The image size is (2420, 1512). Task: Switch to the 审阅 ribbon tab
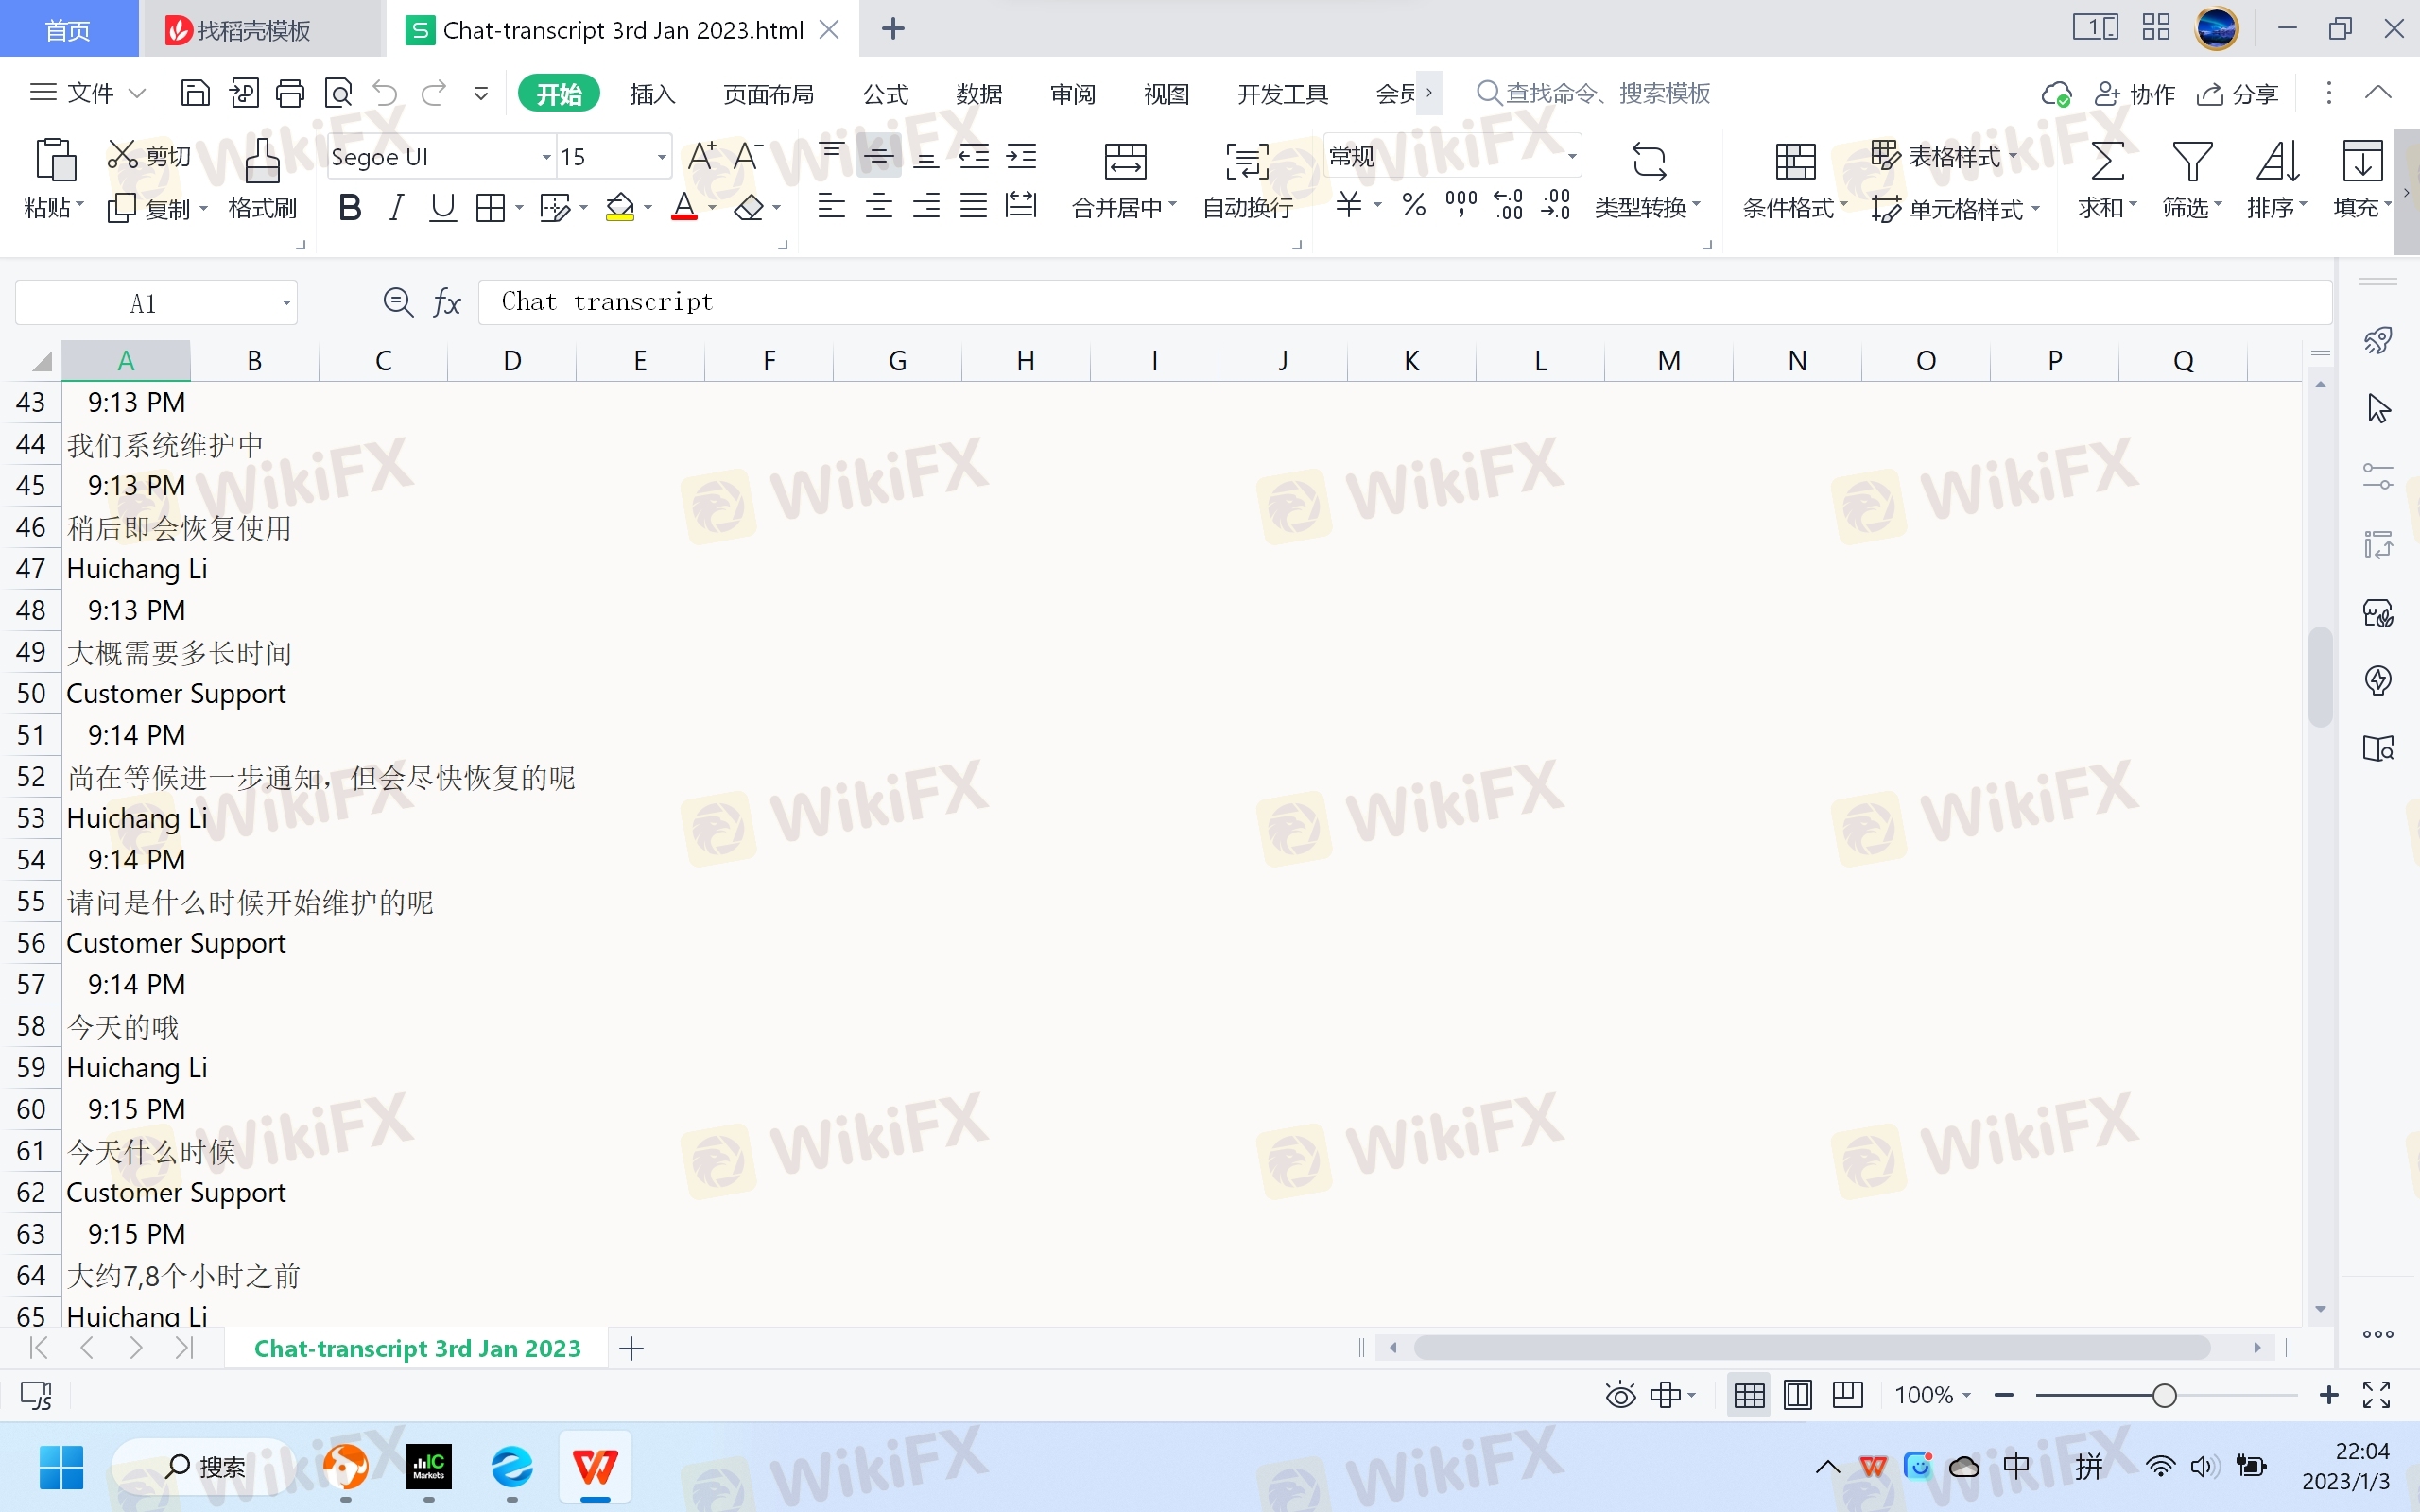tap(1072, 94)
